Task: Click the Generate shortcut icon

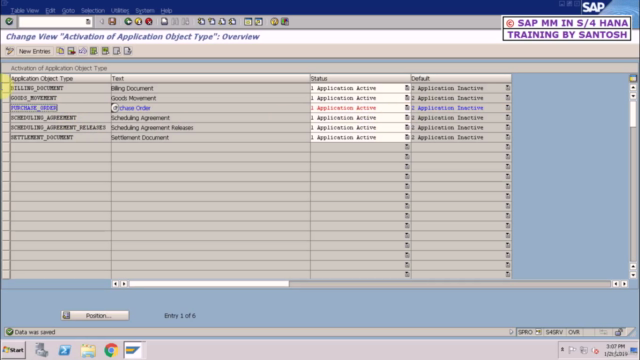Action: 258,21
